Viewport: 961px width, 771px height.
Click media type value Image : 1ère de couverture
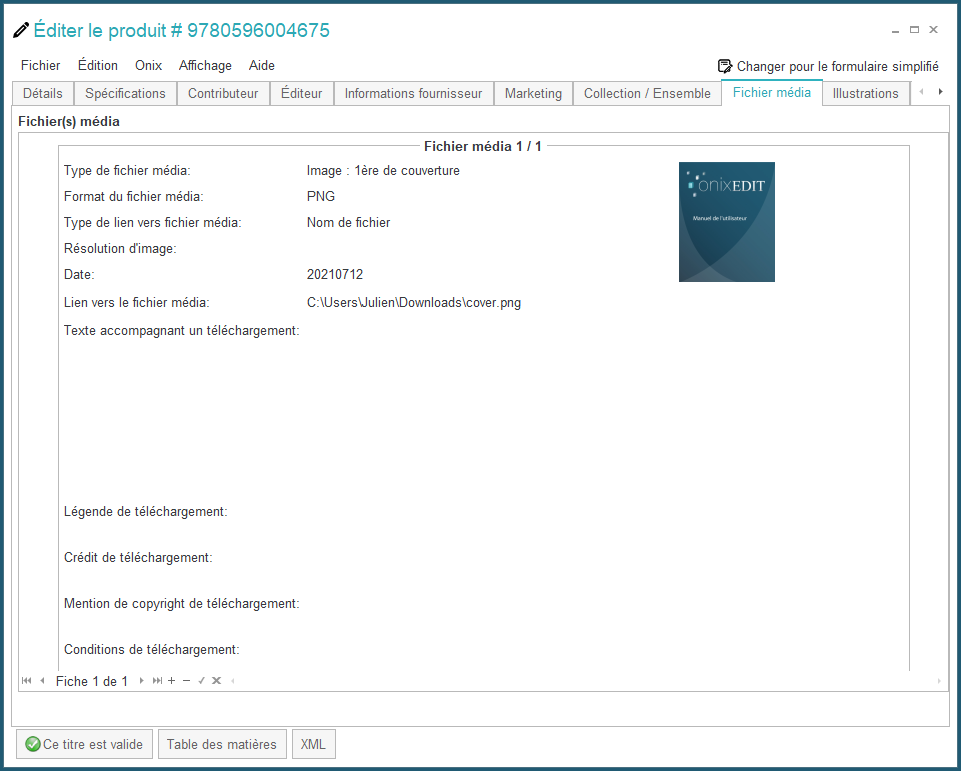383,170
